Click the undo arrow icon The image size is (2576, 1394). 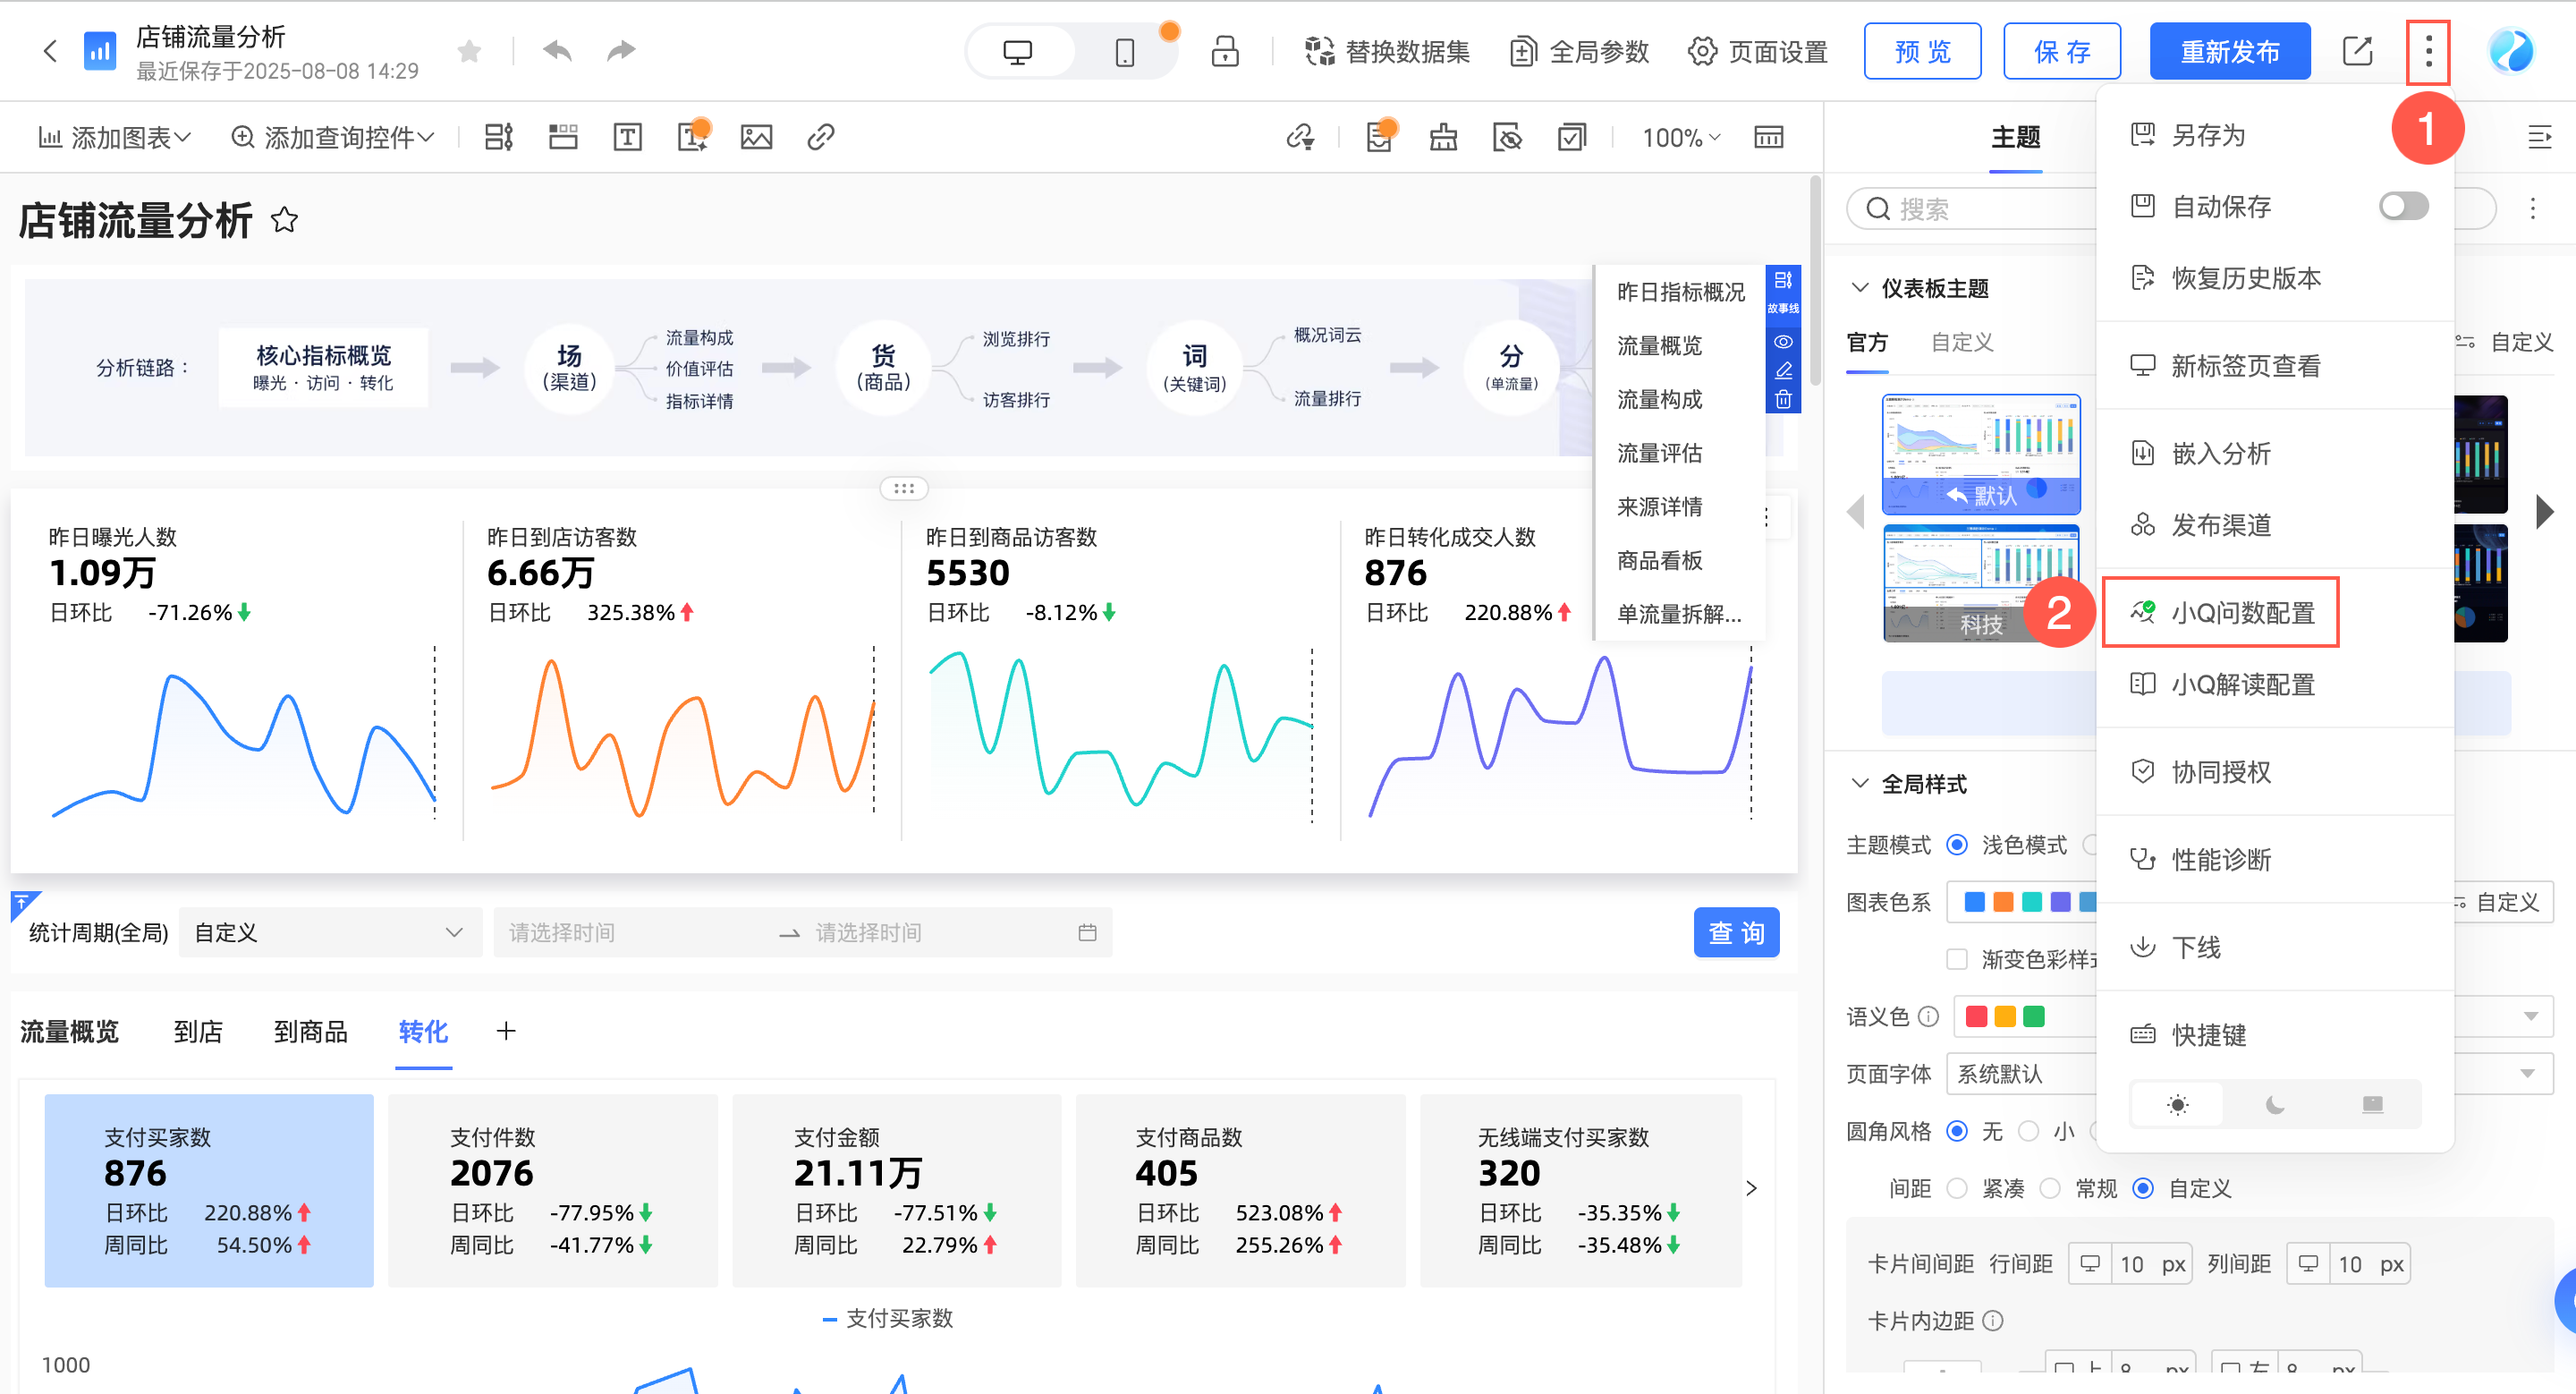[557, 50]
